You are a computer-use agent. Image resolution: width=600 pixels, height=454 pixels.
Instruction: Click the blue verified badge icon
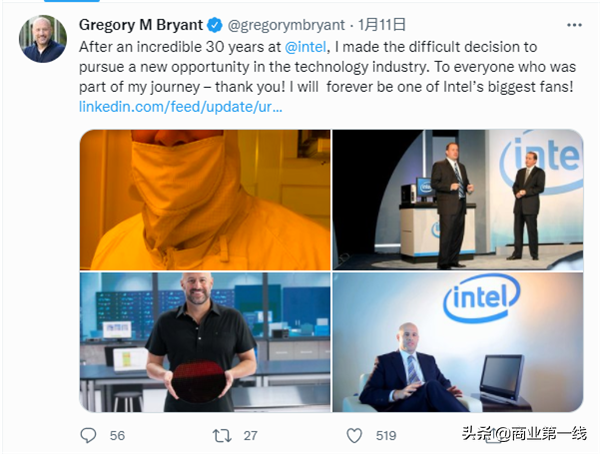click(x=214, y=25)
